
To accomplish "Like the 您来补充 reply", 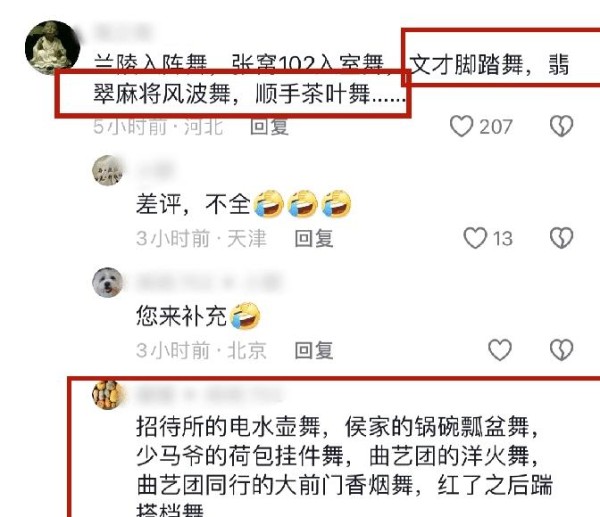I will [x=500, y=350].
